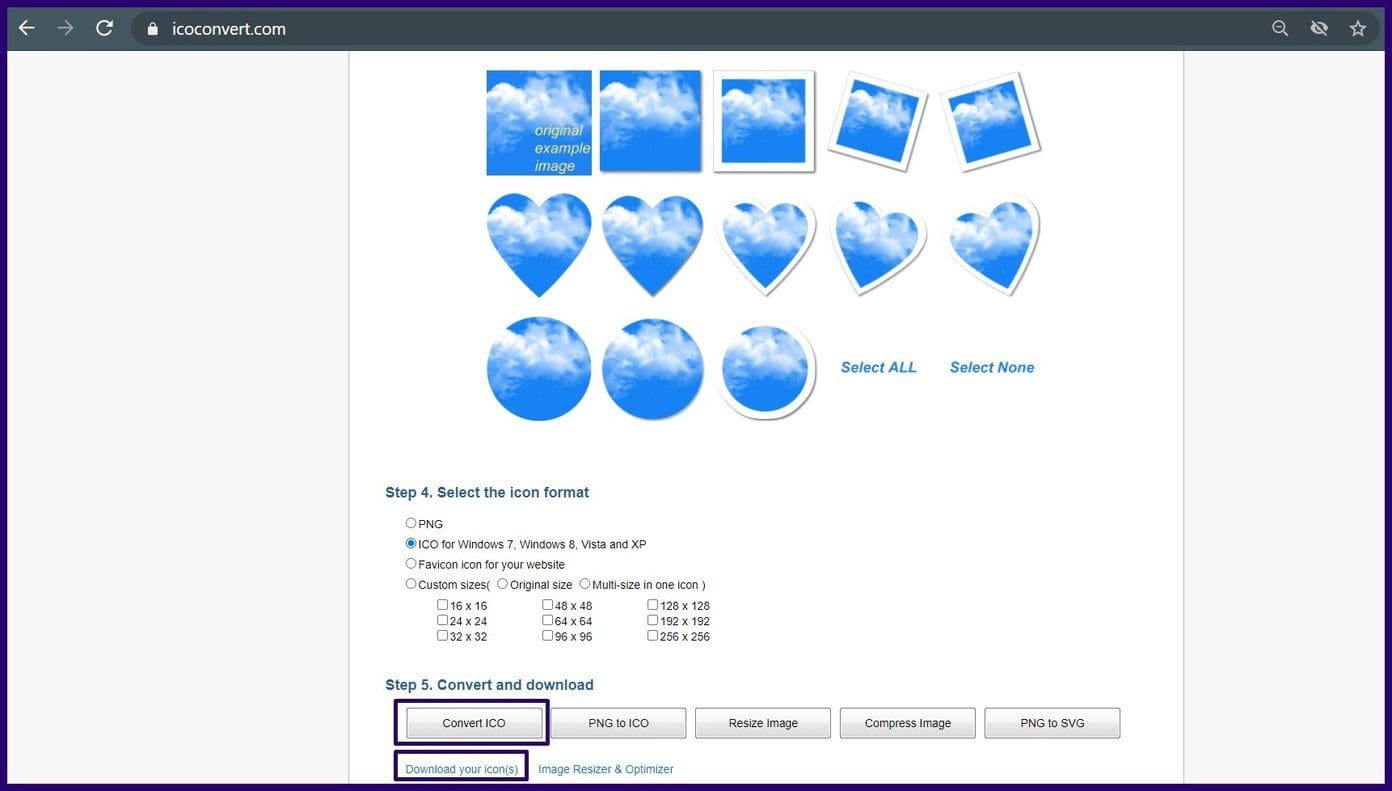Image resolution: width=1392 pixels, height=791 pixels.
Task: Click the icoconvert.com address bar text
Action: (x=229, y=29)
